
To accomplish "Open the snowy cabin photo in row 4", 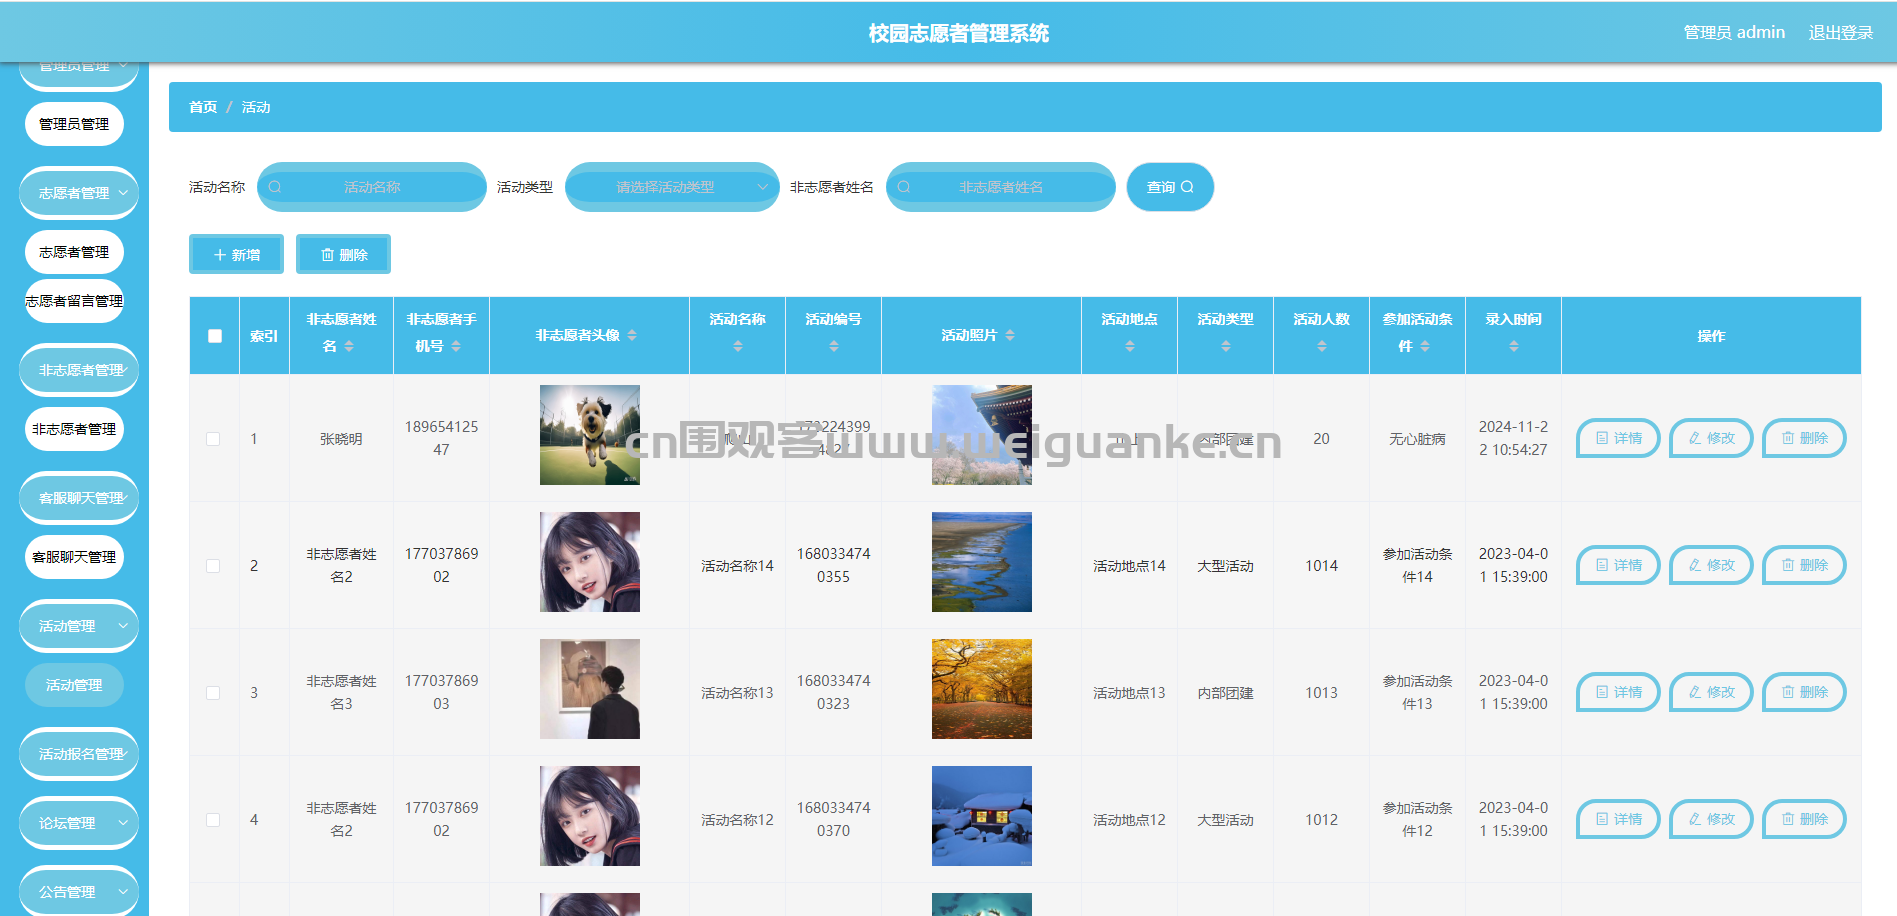I will [x=982, y=816].
